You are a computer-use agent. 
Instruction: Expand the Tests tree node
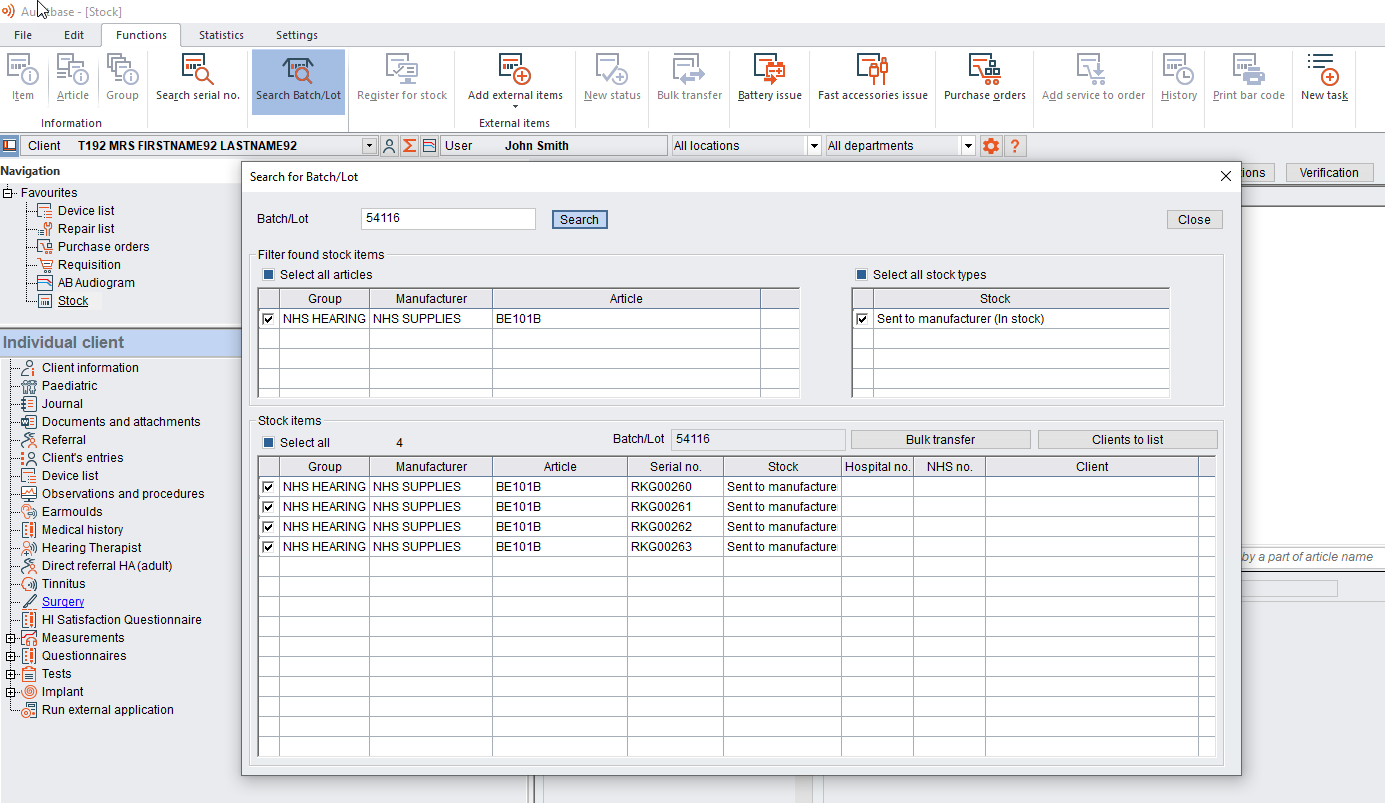pyautogui.click(x=11, y=674)
